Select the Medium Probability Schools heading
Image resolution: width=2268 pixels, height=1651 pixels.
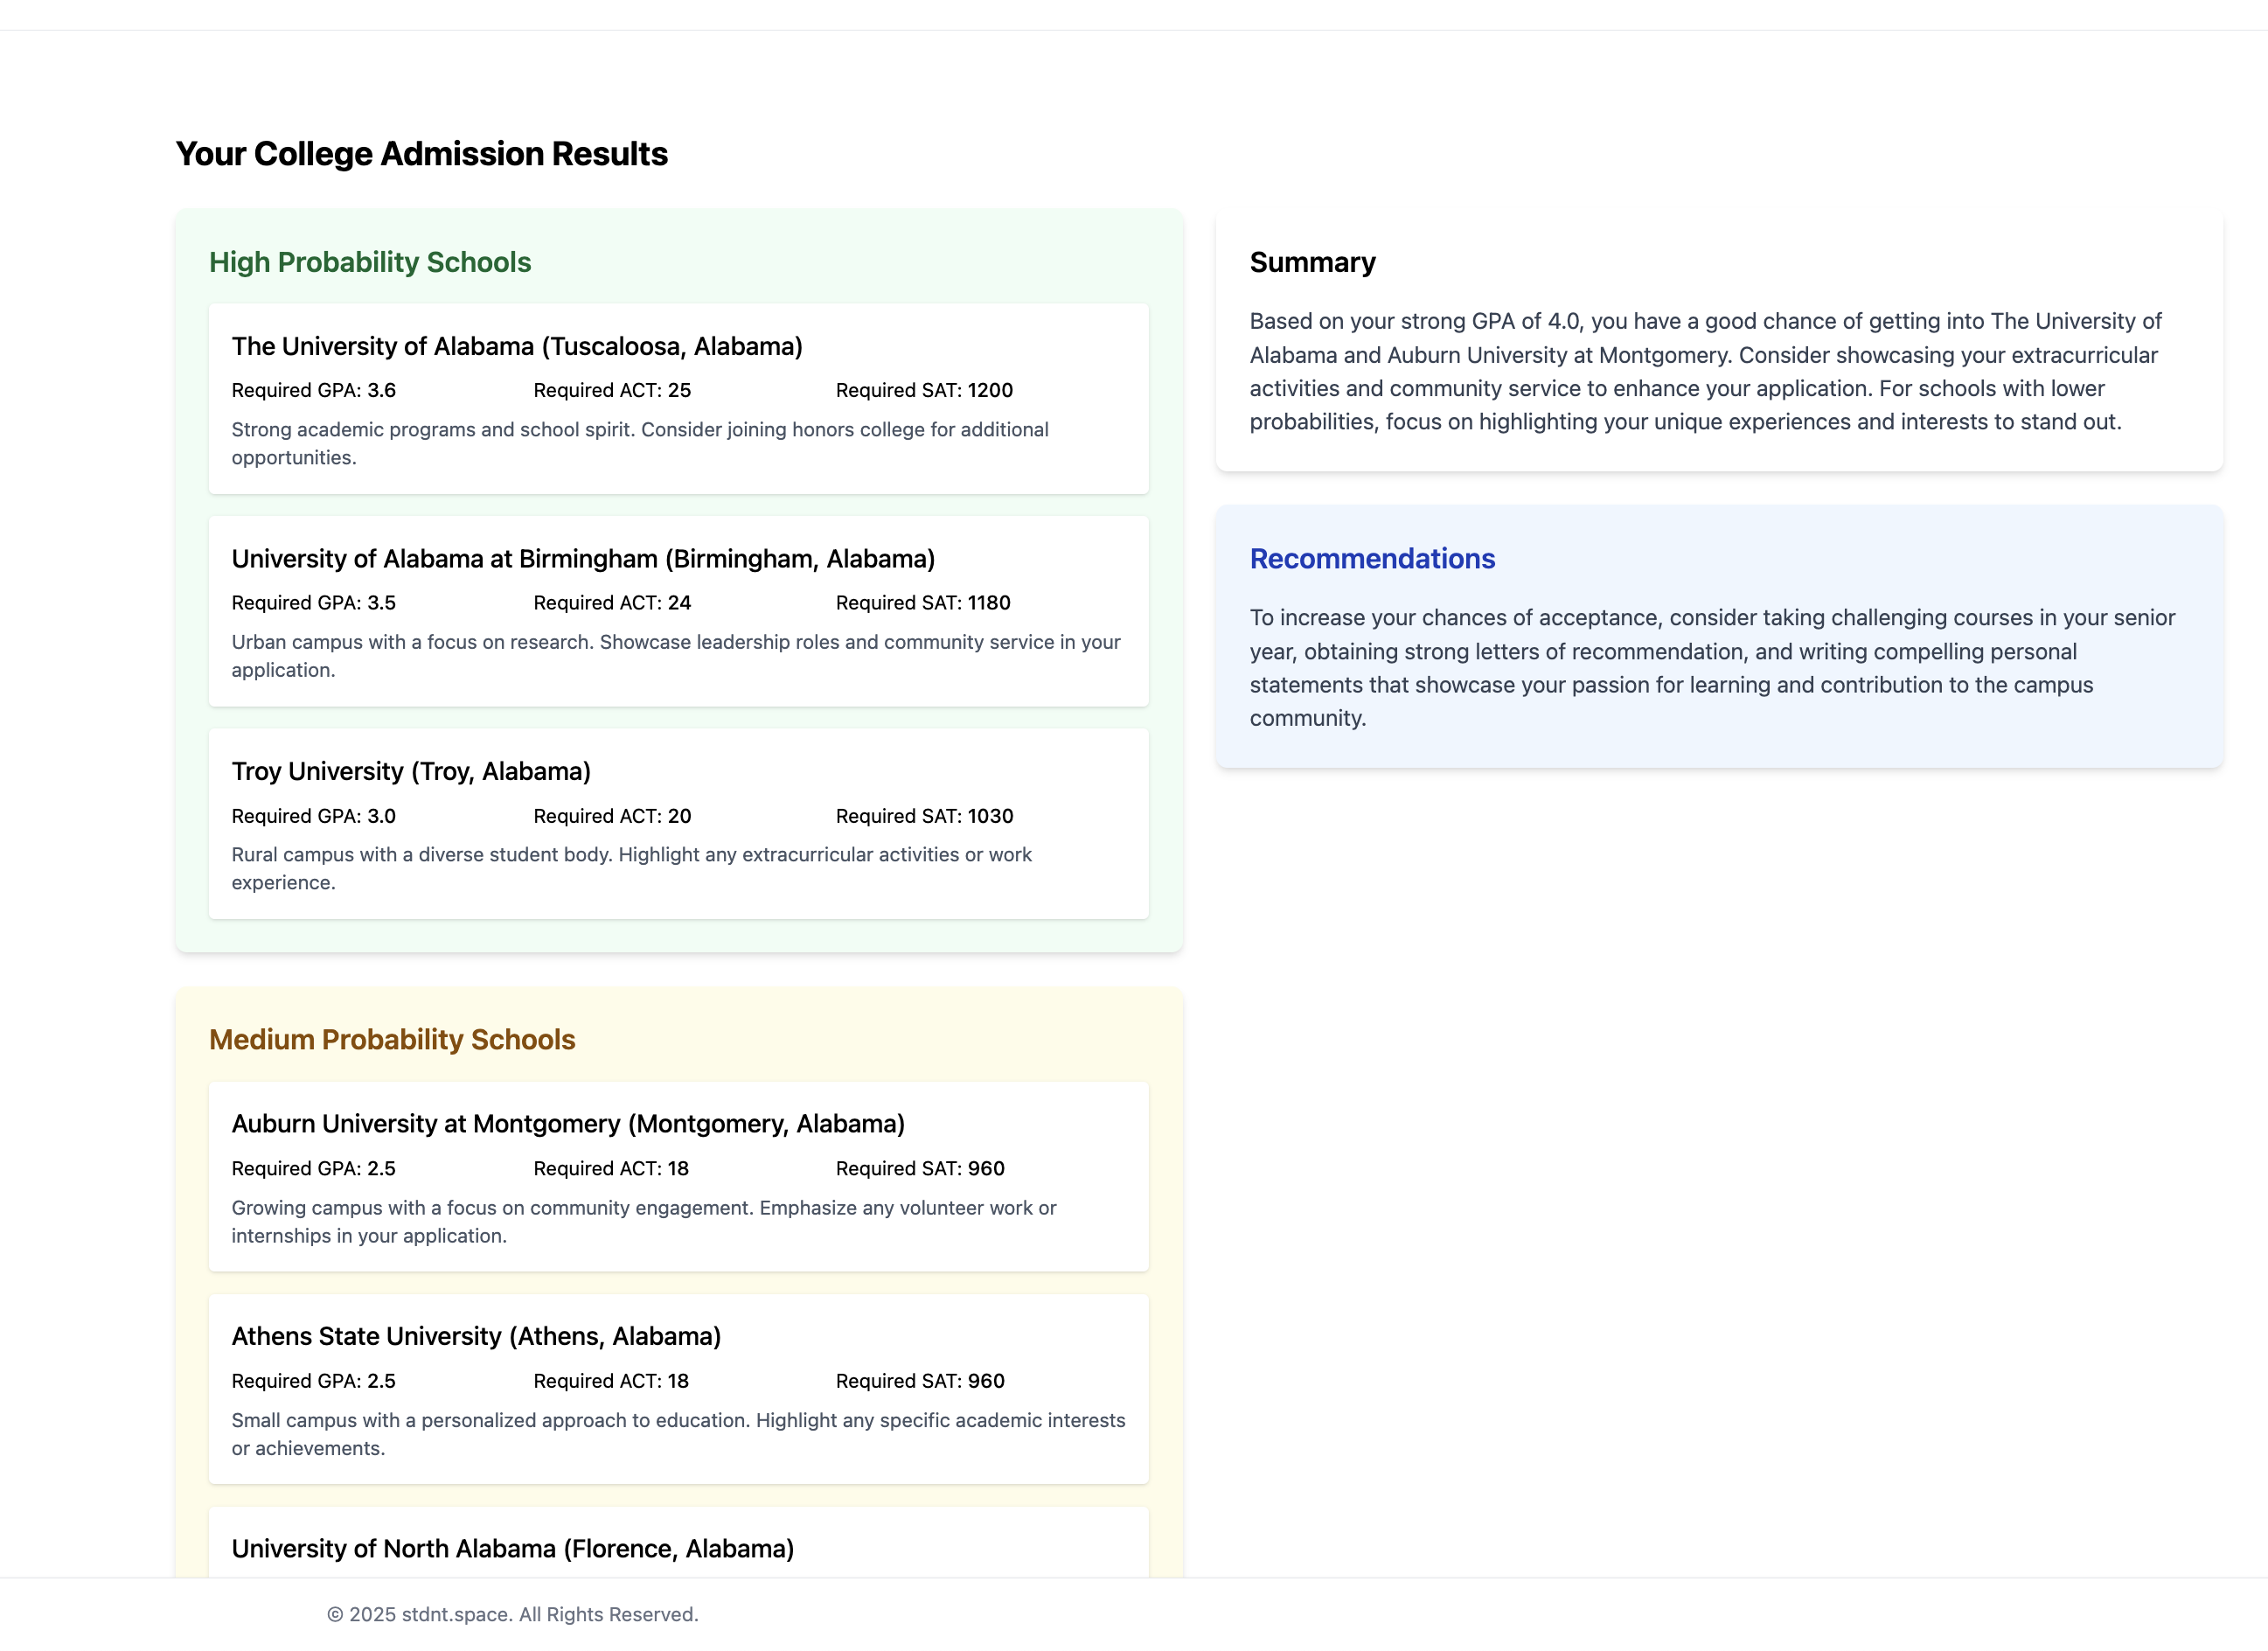[x=392, y=1040]
